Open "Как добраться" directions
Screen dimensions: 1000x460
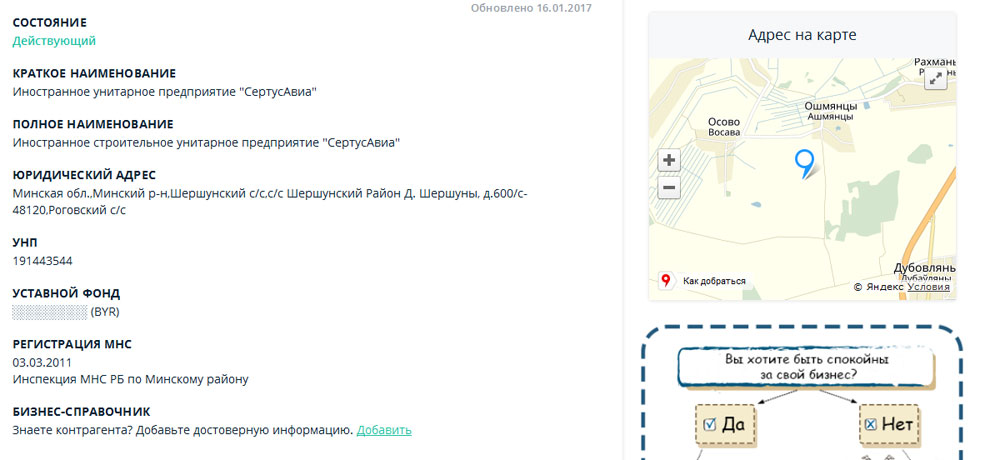tap(714, 281)
